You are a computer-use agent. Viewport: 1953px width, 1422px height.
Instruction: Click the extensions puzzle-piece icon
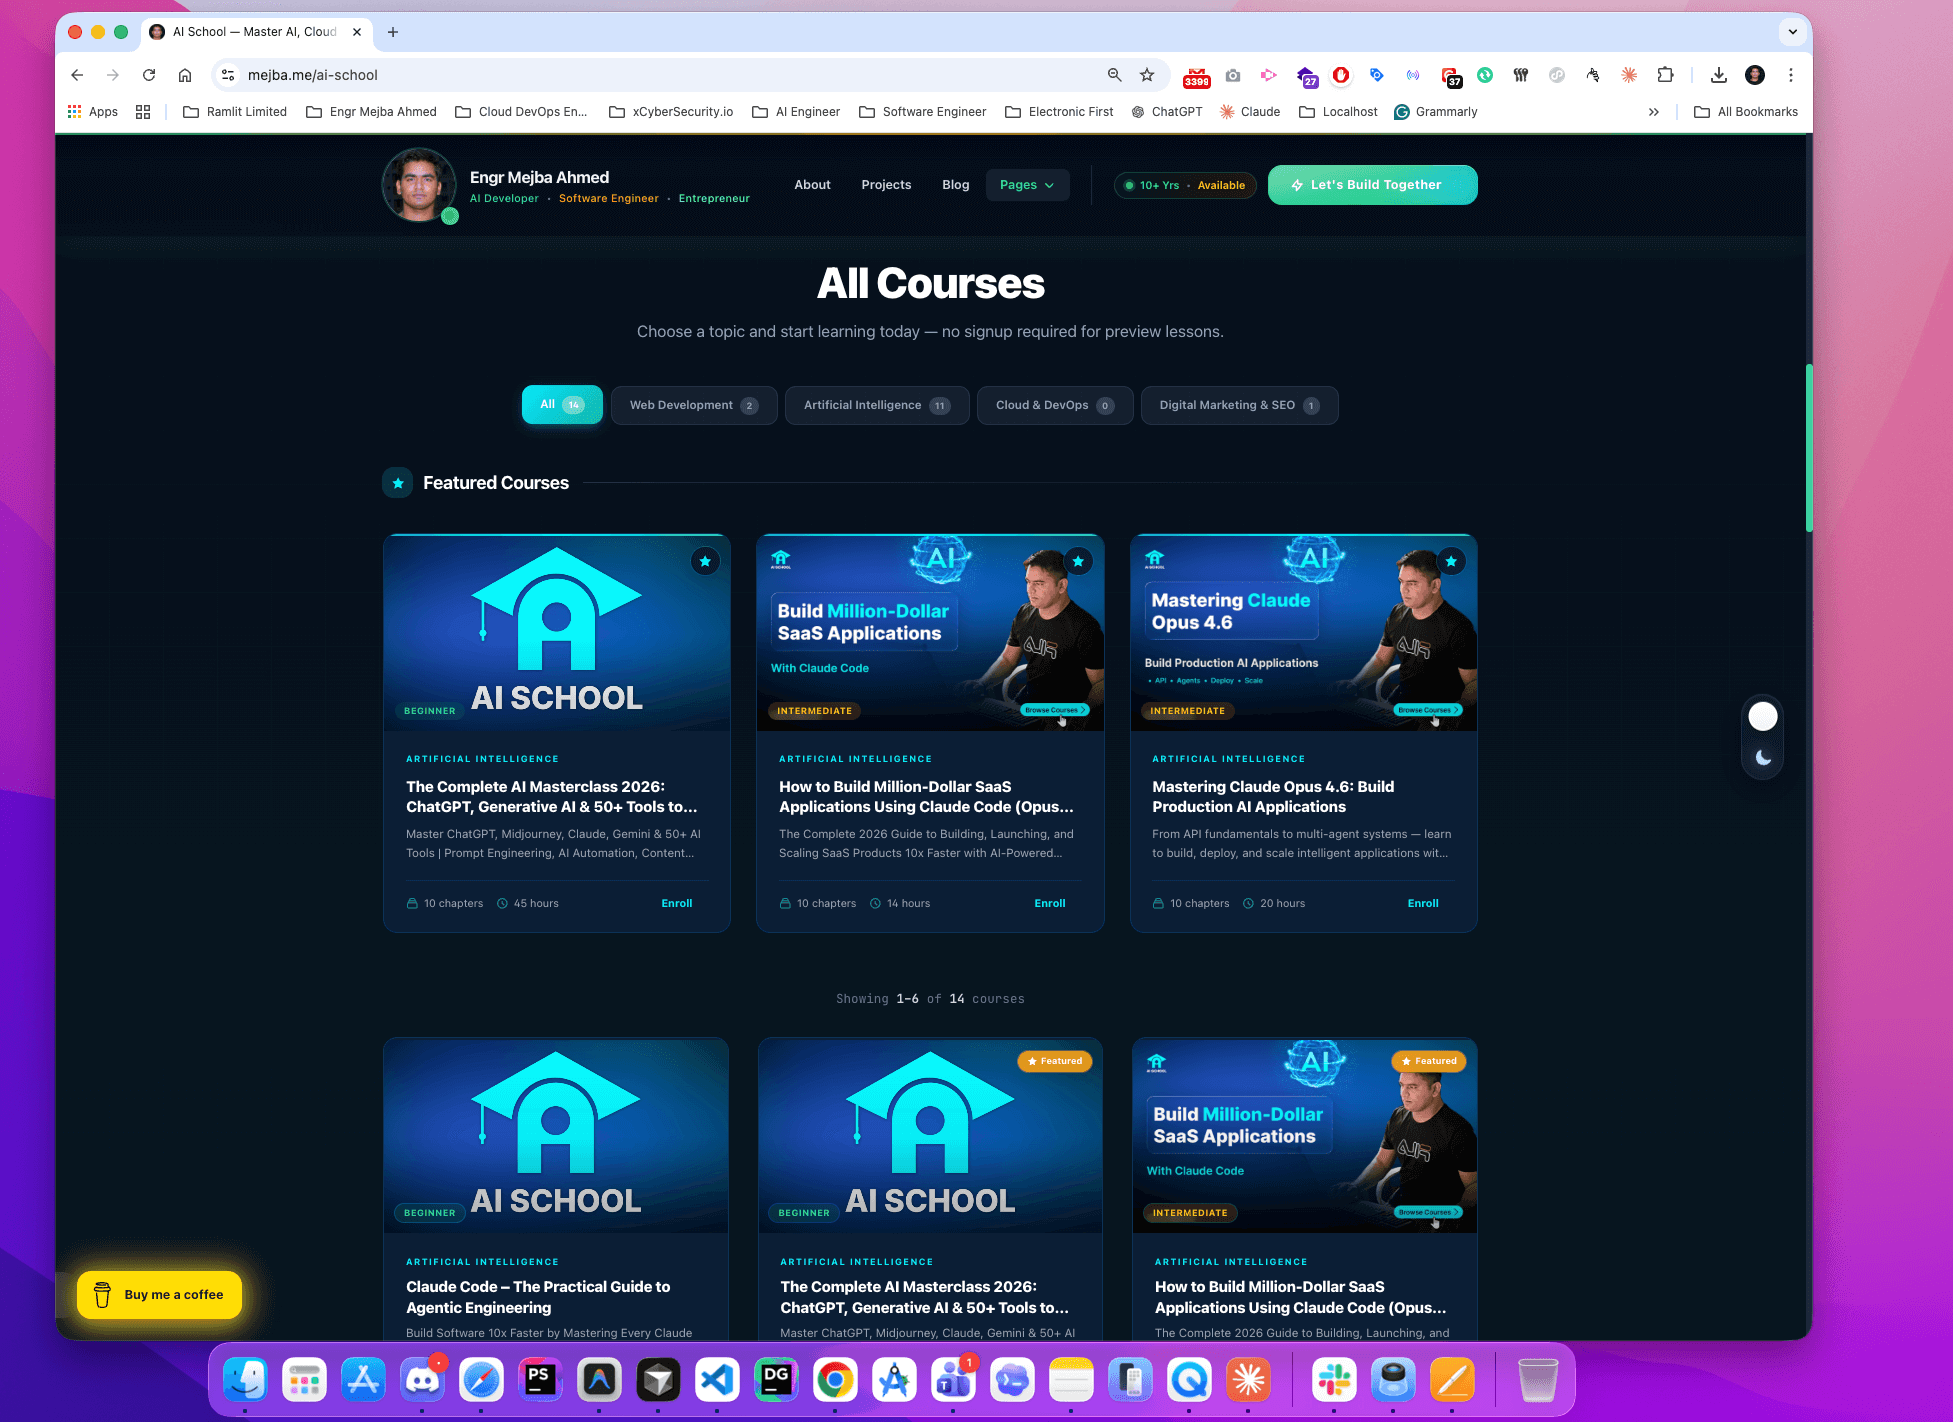coord(1666,75)
